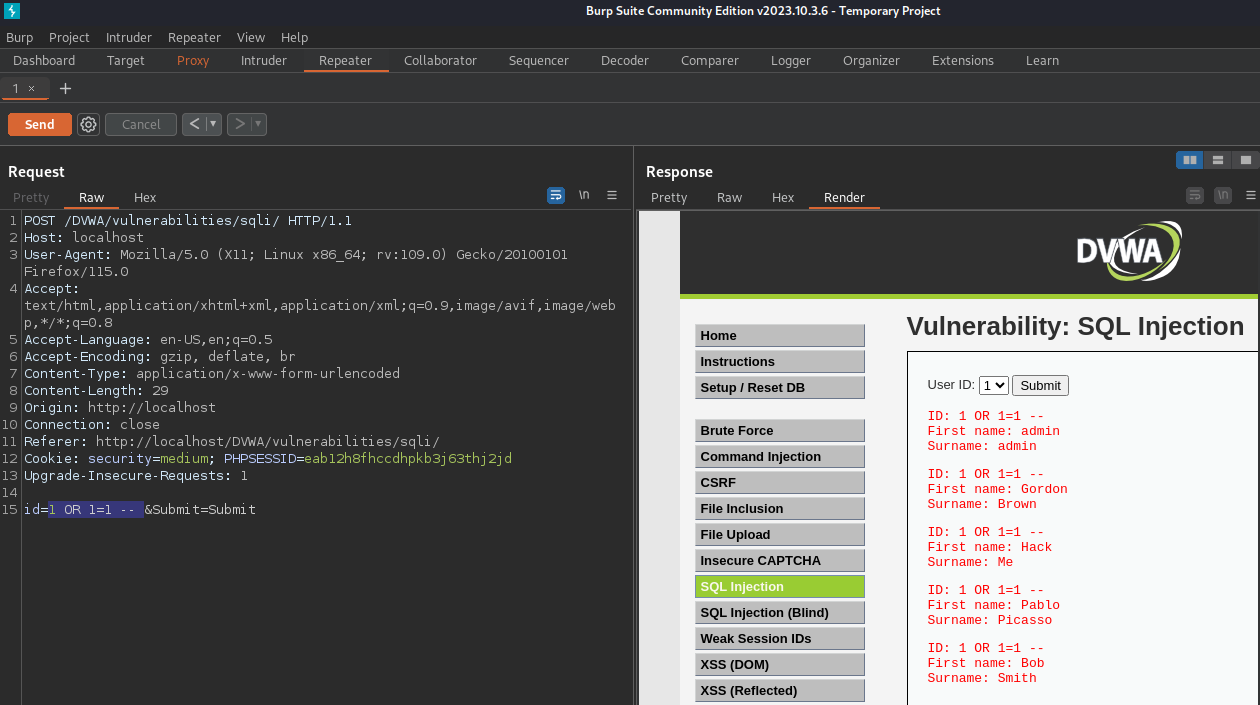Toggle non-printable characters in Response panel
The height and width of the screenshot is (705, 1260).
[1223, 195]
